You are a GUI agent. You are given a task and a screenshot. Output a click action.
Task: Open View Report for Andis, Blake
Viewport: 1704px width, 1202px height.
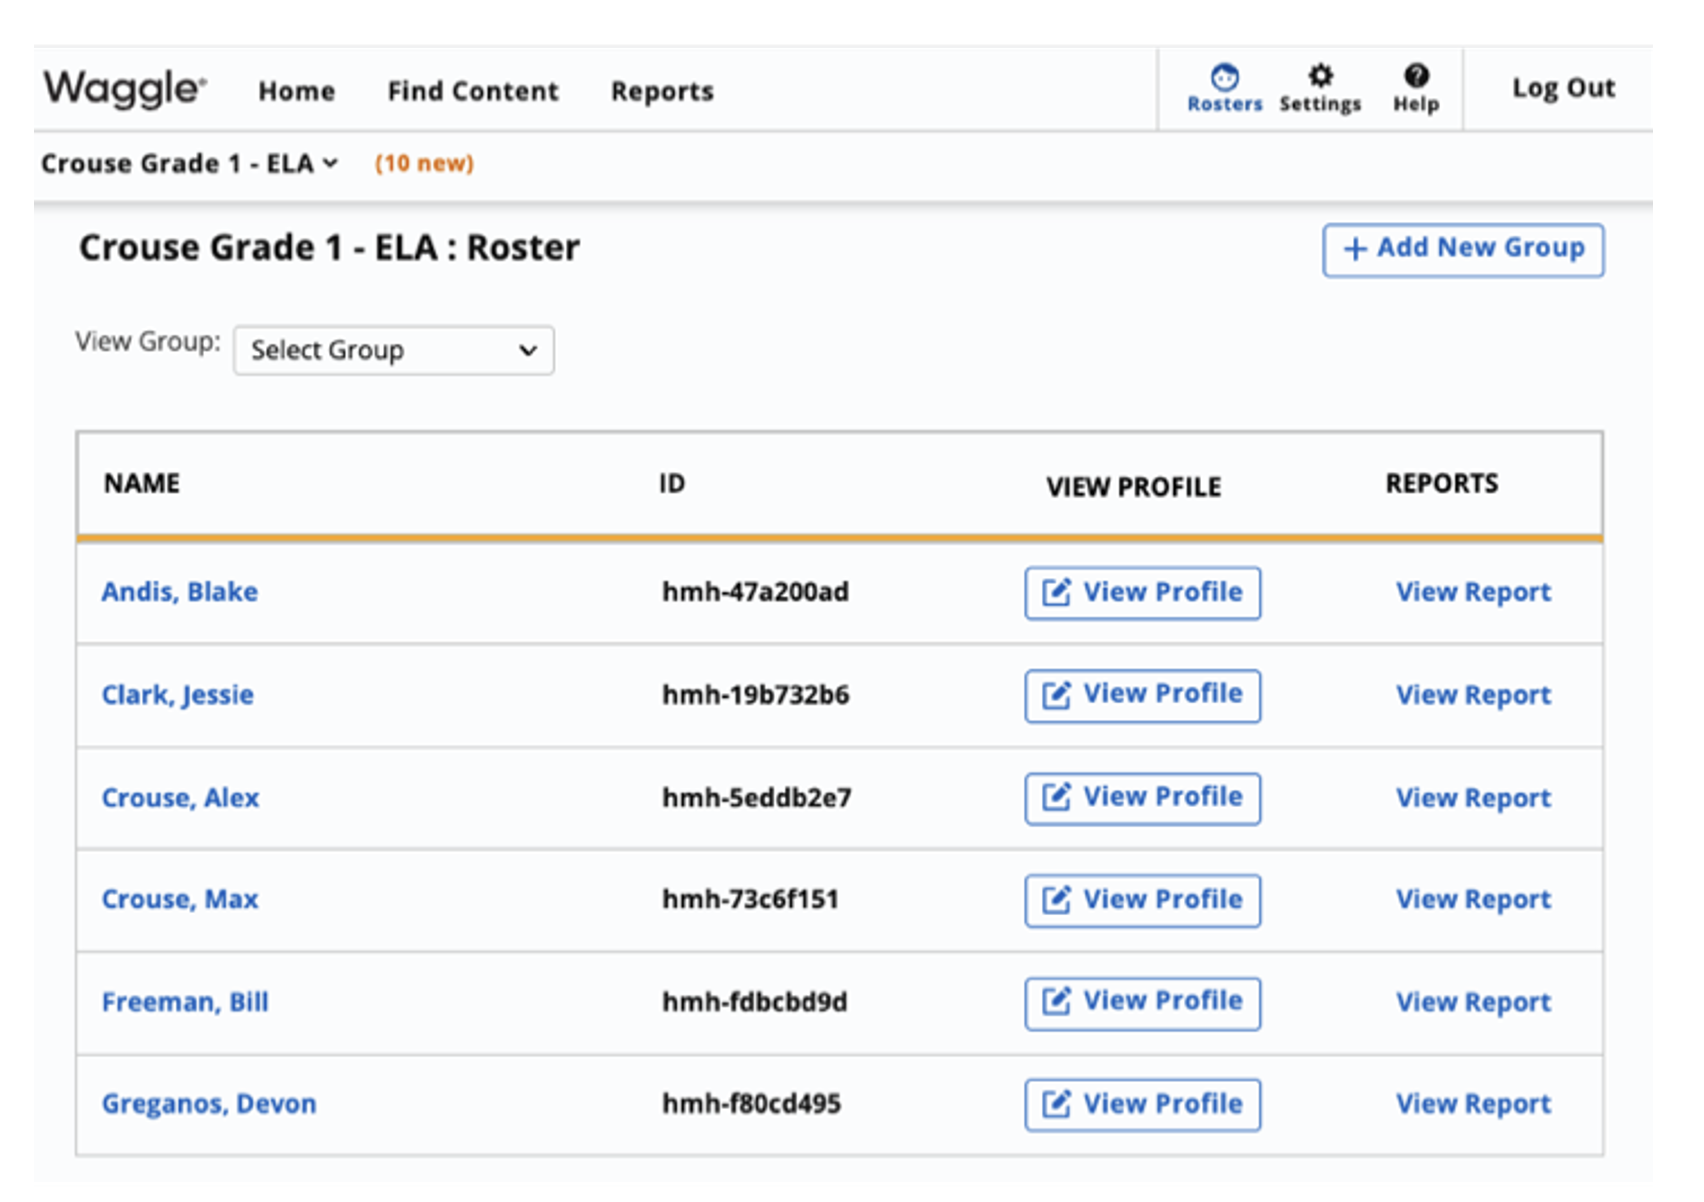[x=1473, y=592]
